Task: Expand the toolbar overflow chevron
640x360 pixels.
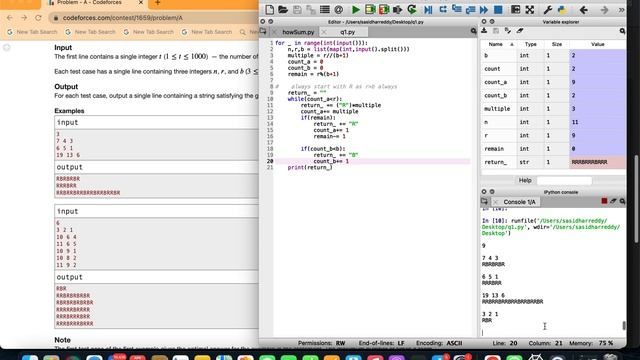Action: point(622,9)
